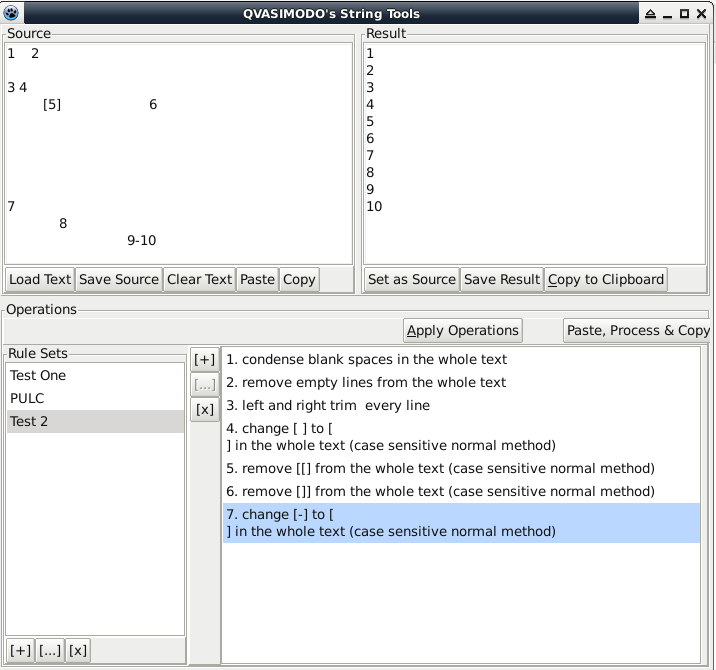The width and height of the screenshot is (716, 670).
Task: Click the paw app icon in title bar
Action: tap(11, 13)
